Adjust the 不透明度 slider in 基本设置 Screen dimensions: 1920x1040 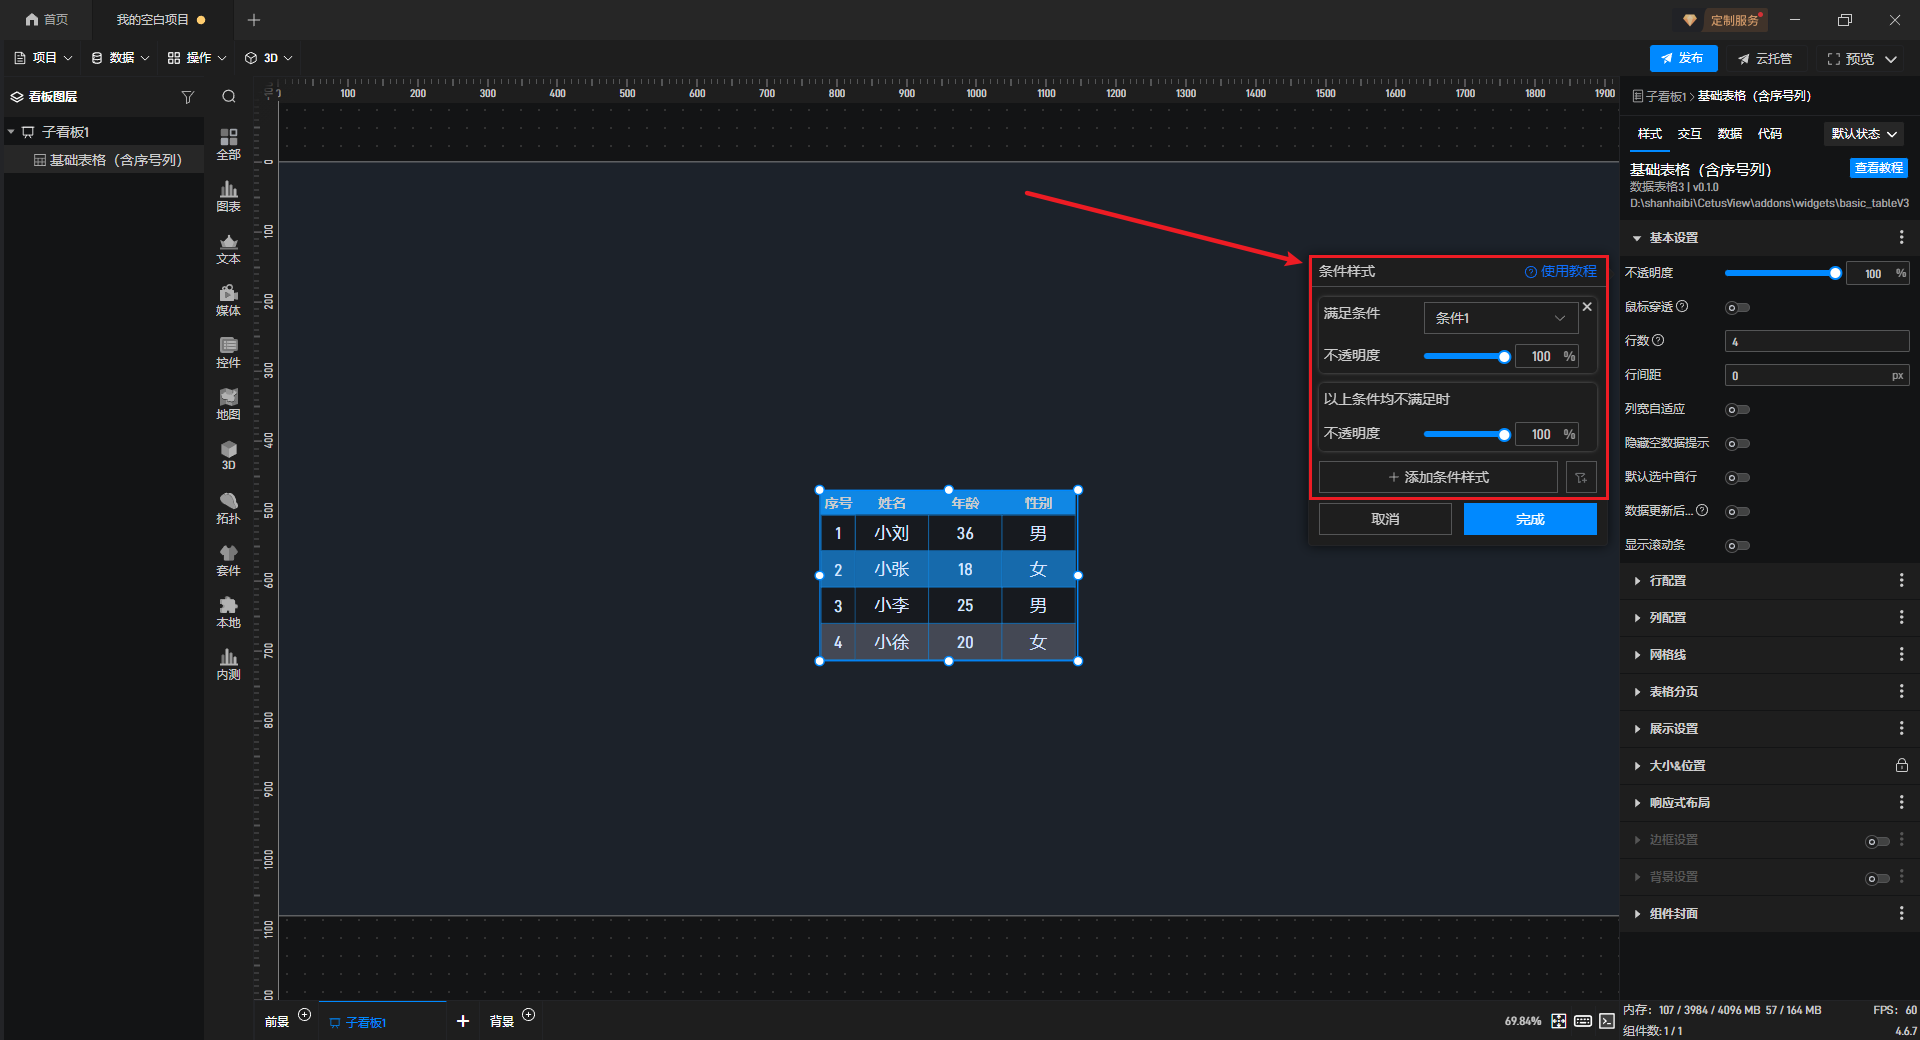(x=1780, y=273)
